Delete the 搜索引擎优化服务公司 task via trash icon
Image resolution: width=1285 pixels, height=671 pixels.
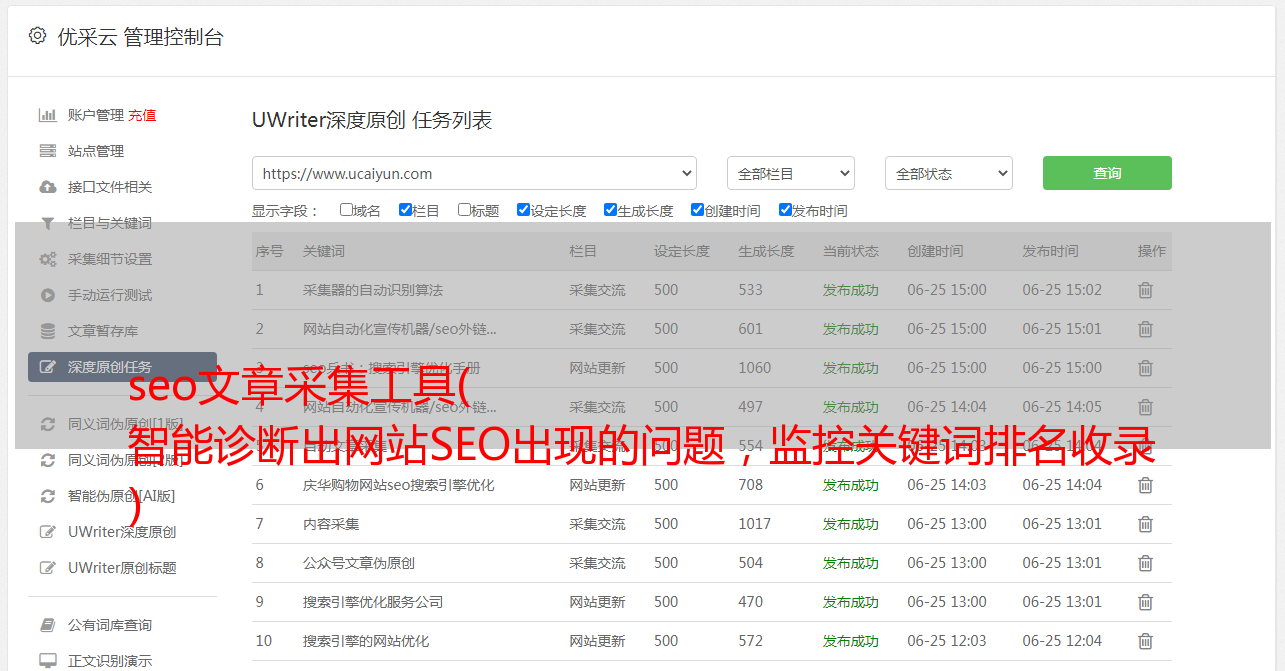[x=1145, y=602]
